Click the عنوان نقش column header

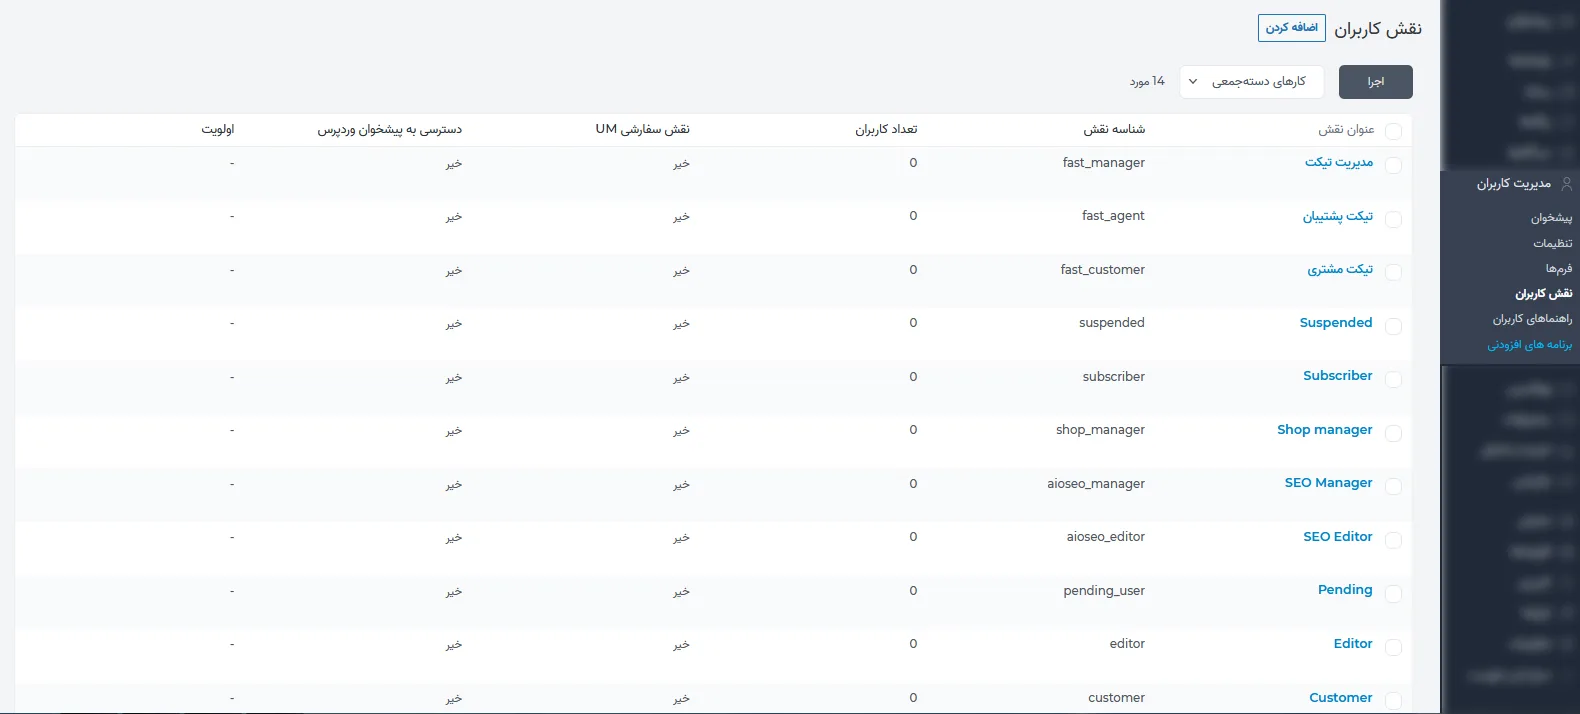[1346, 130]
